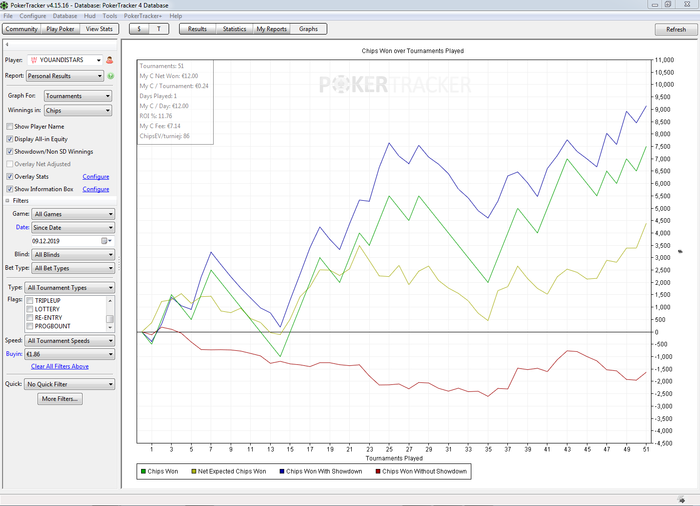Open the Hud menu

point(89,16)
